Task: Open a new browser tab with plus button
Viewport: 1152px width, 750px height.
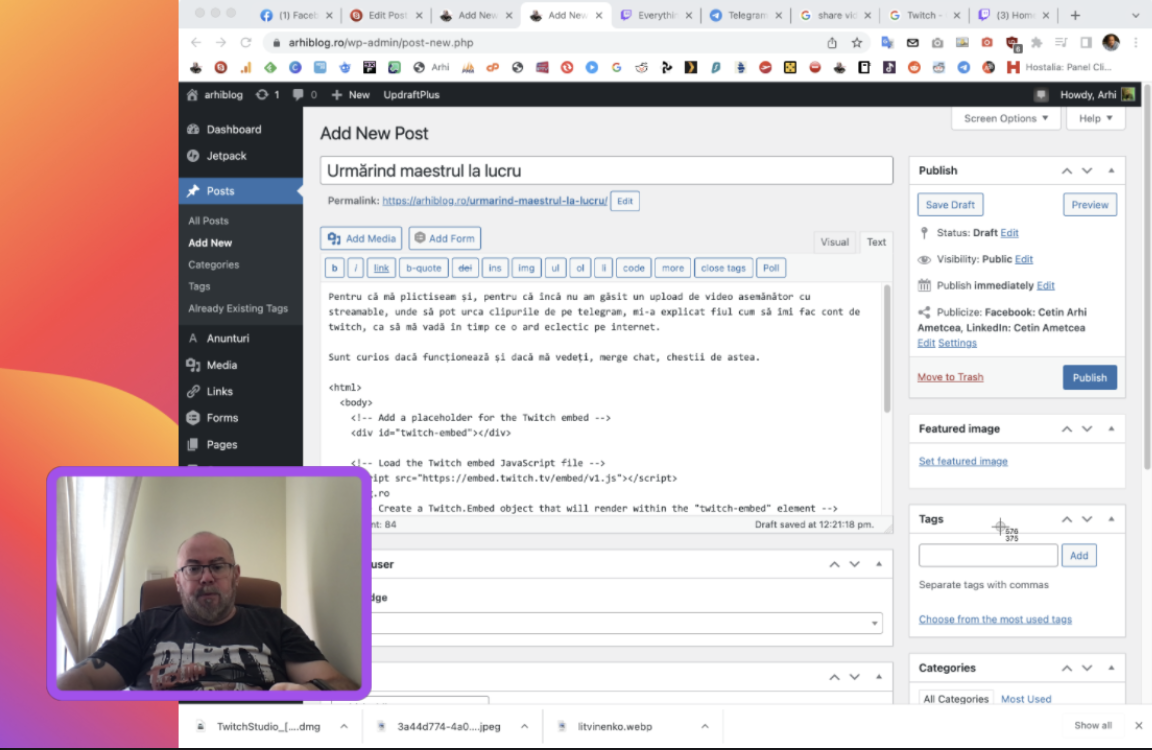Action: [x=1075, y=15]
